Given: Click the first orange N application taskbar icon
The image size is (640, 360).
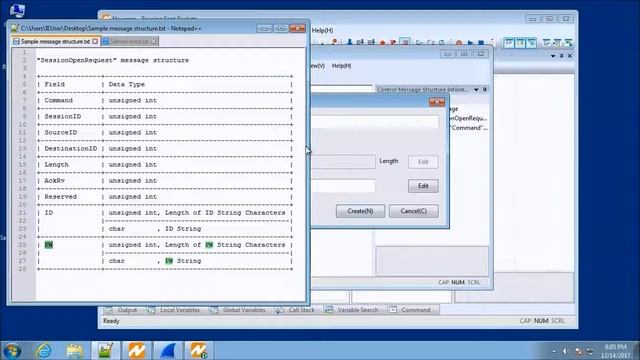Looking at the screenshot, I should 137,351.
